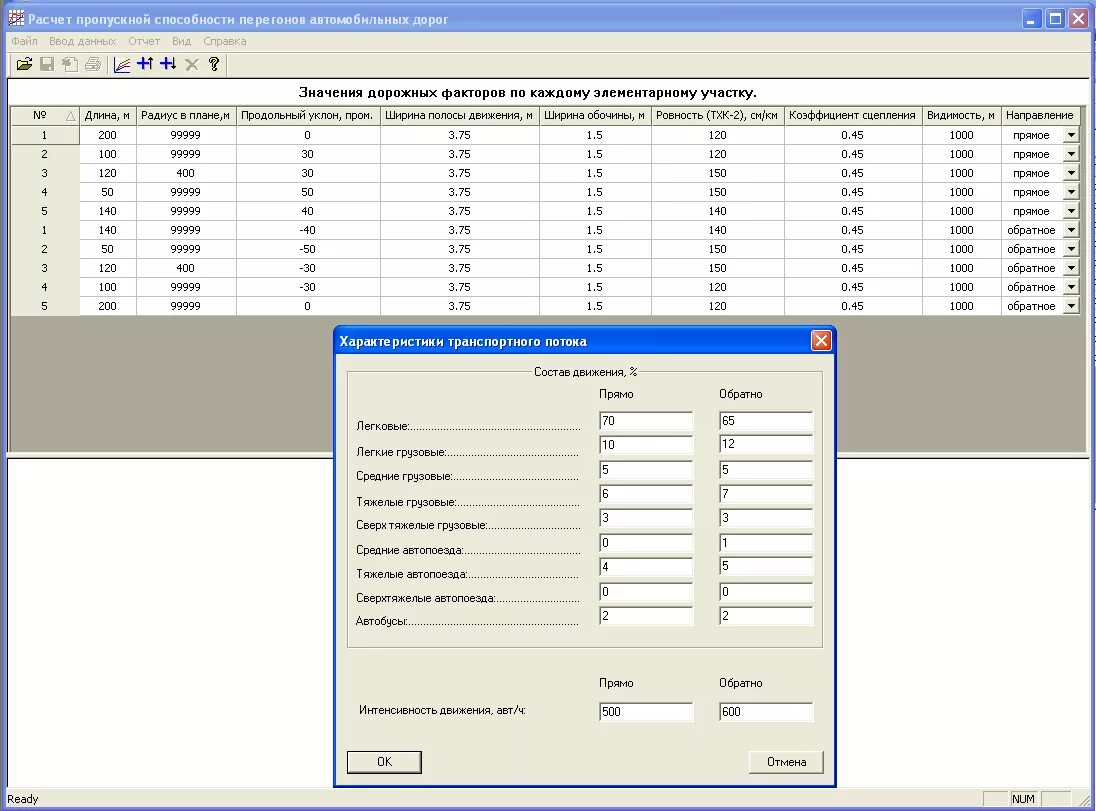Open the Ввод данных menu
This screenshot has height=811, width=1096.
82,41
